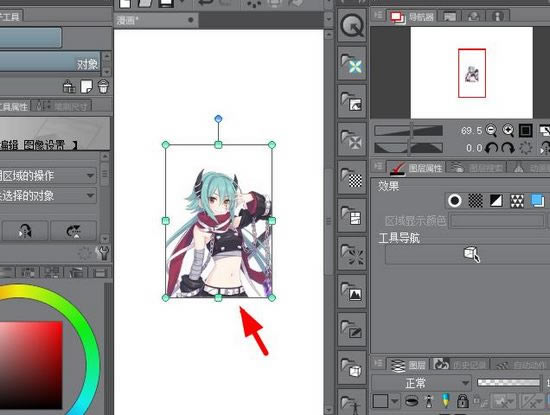Open the brush material folder icon
Viewport: 550px width, 415px height.
coord(352,329)
